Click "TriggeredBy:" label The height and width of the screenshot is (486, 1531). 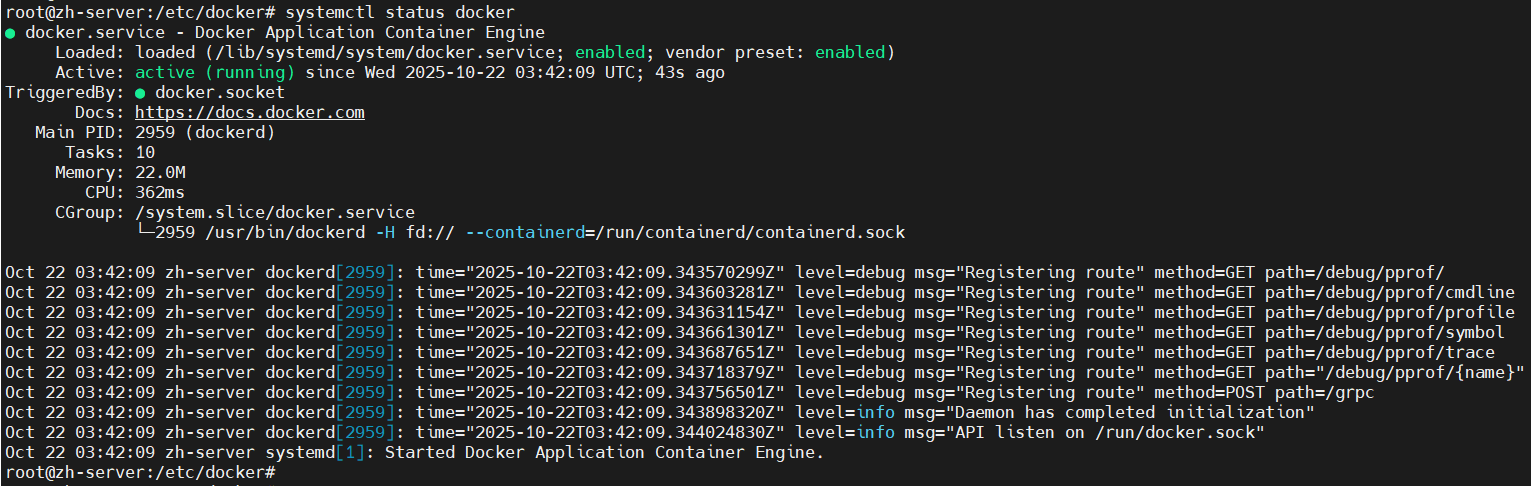click(65, 92)
